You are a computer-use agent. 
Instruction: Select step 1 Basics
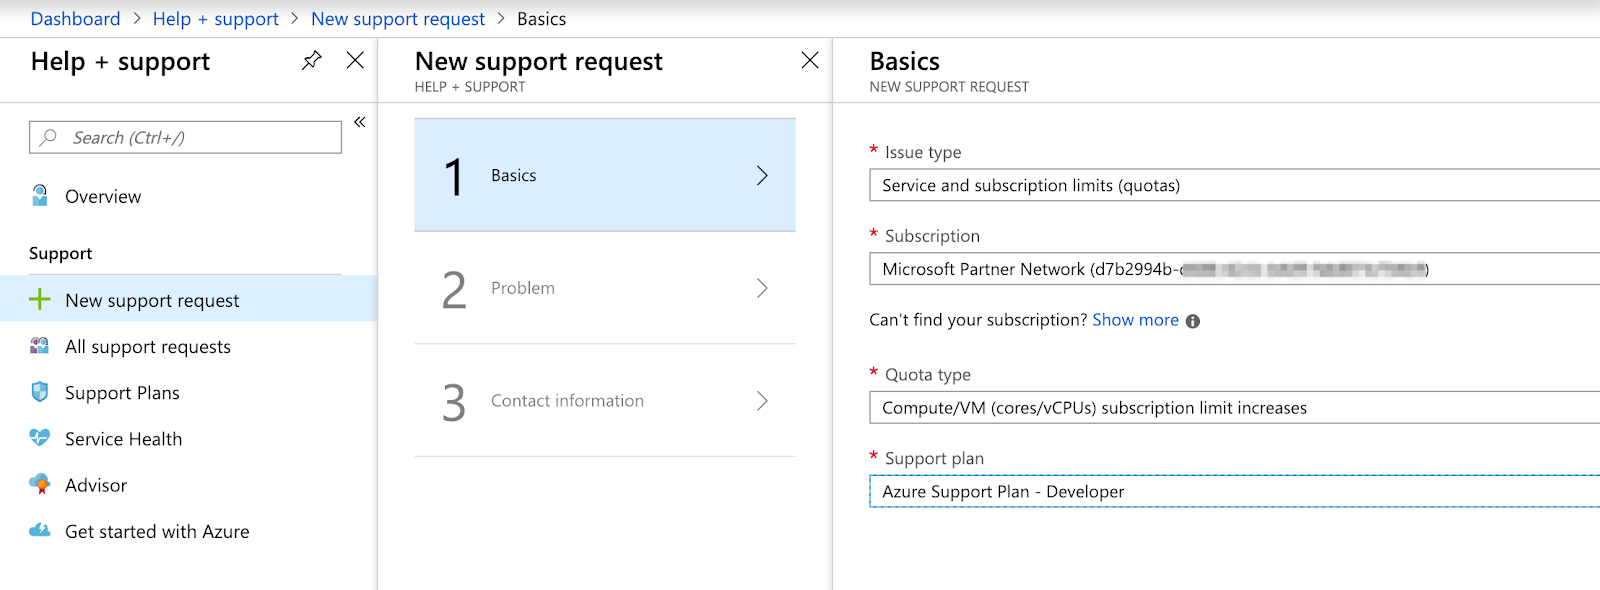[x=605, y=175]
